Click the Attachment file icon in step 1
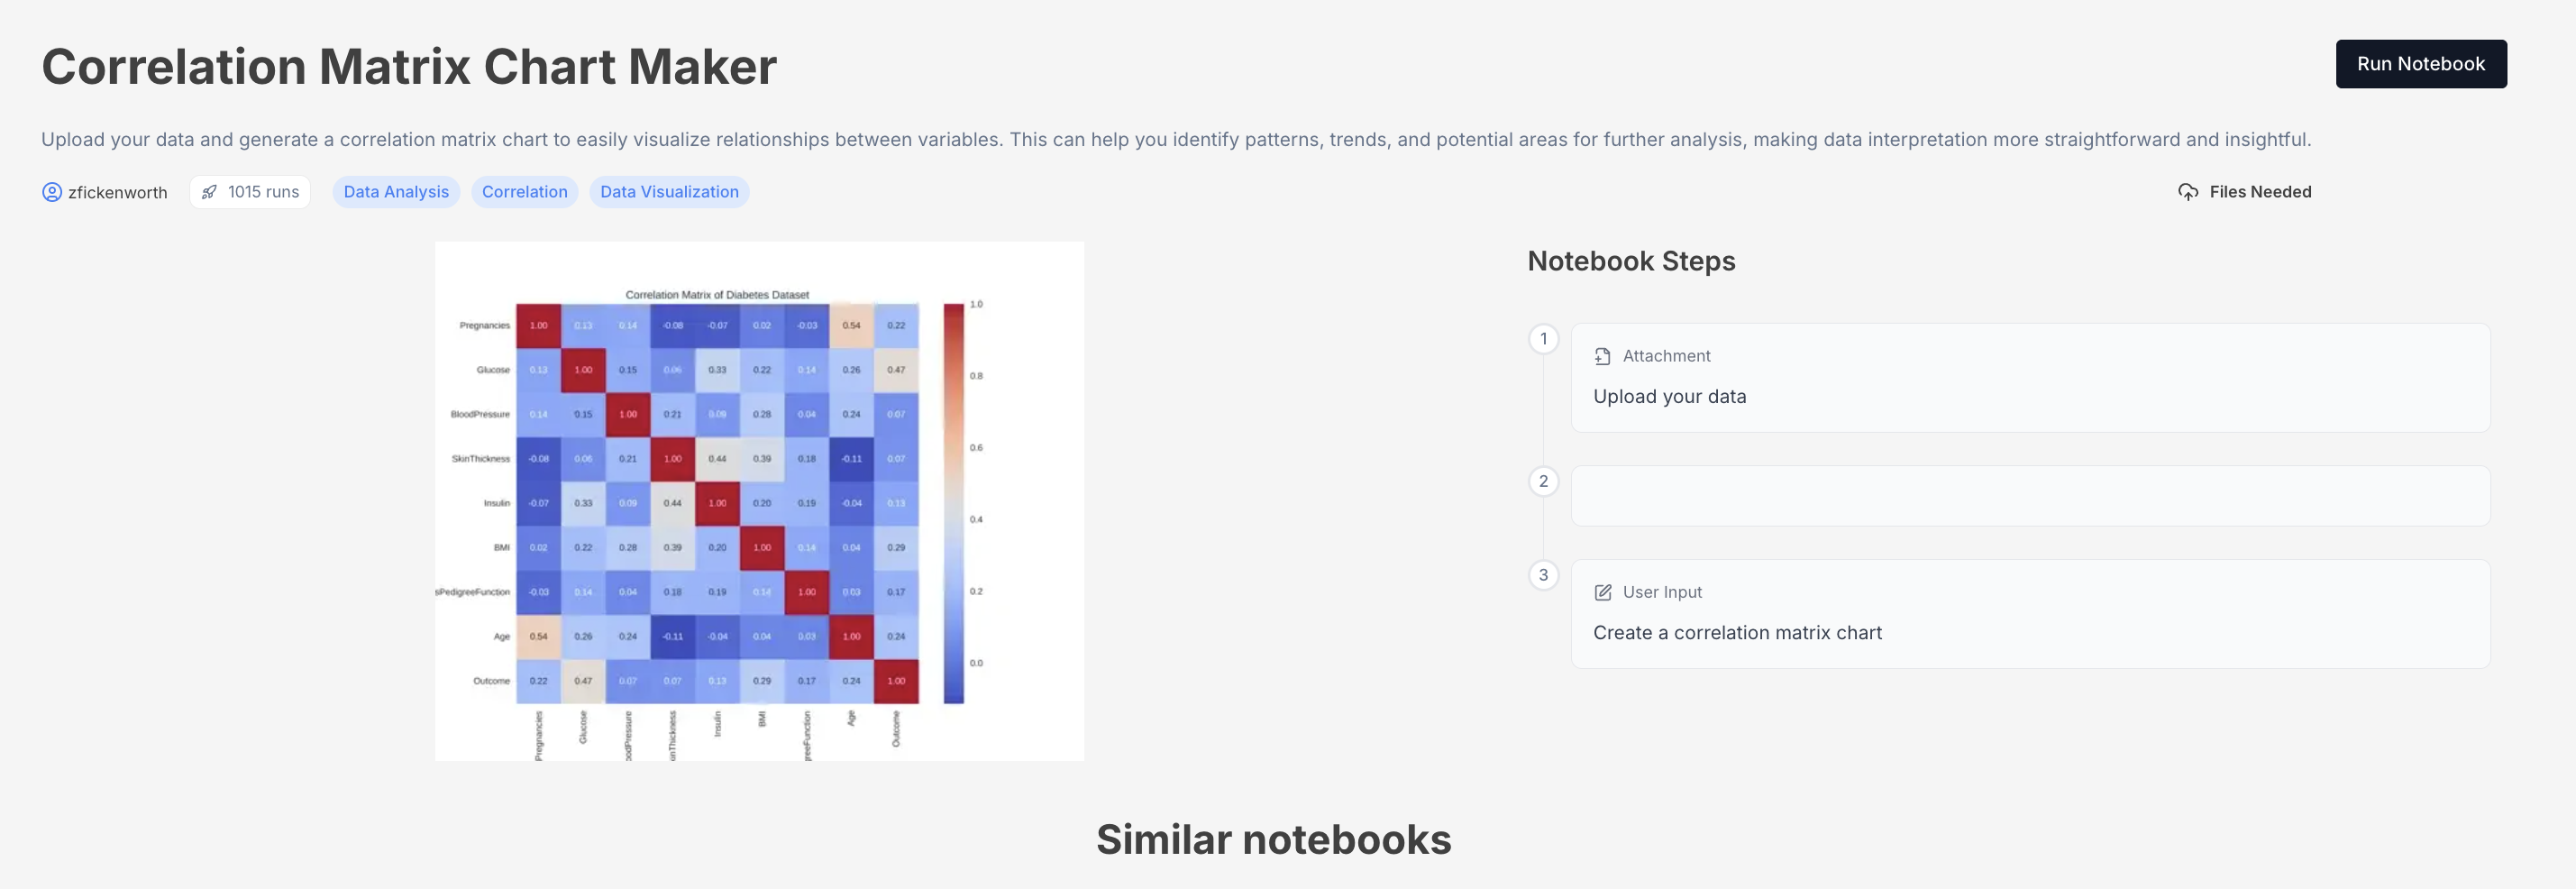Viewport: 2576px width, 889px height. pyautogui.click(x=1602, y=356)
